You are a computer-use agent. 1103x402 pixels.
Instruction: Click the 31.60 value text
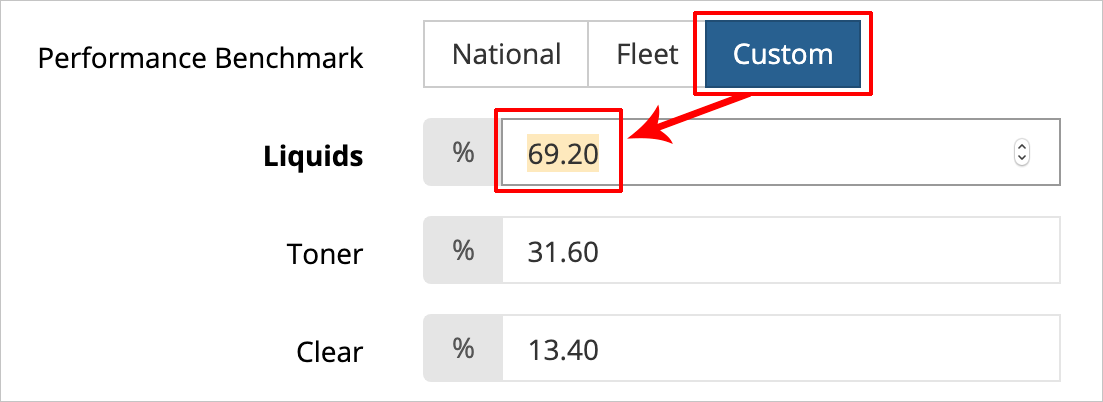coord(563,251)
